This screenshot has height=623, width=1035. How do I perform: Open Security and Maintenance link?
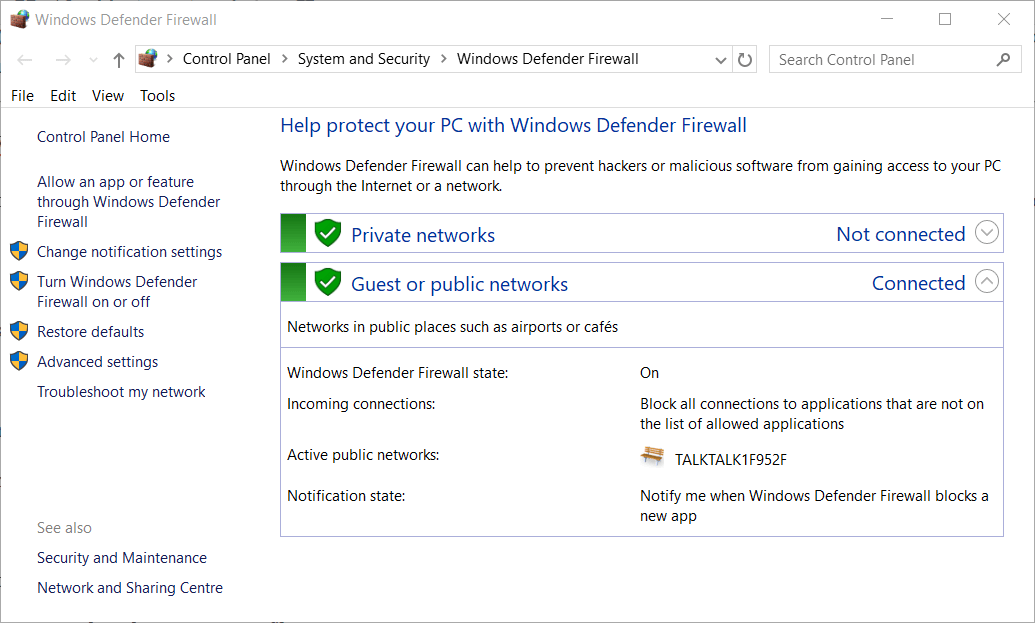coord(121,558)
